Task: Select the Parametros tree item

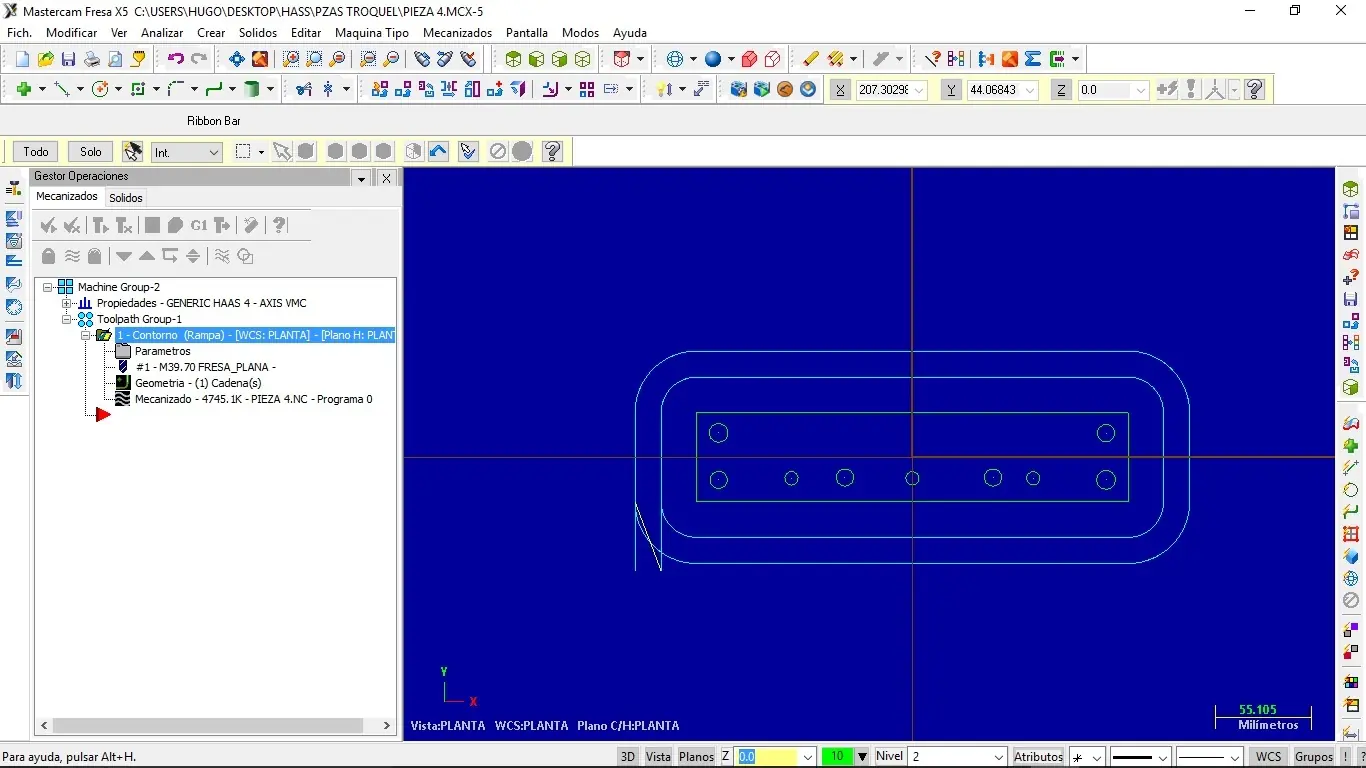Action: click(162, 351)
